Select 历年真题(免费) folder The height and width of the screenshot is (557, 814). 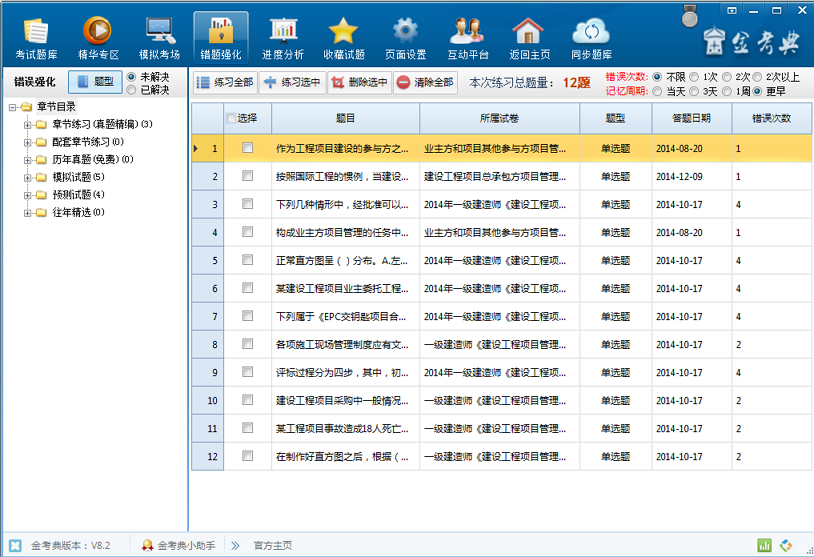pyautogui.click(x=85, y=159)
